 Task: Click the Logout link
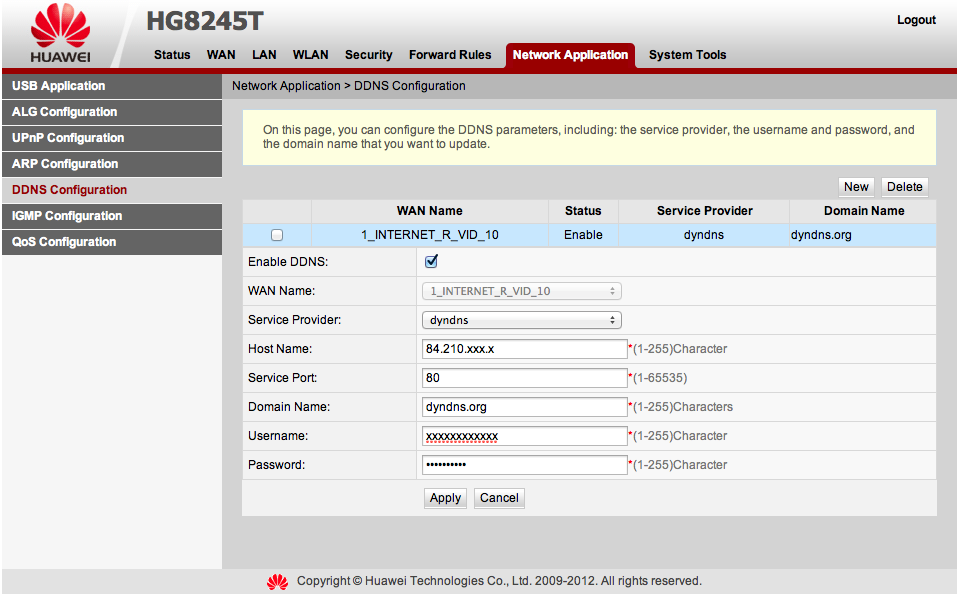point(916,20)
